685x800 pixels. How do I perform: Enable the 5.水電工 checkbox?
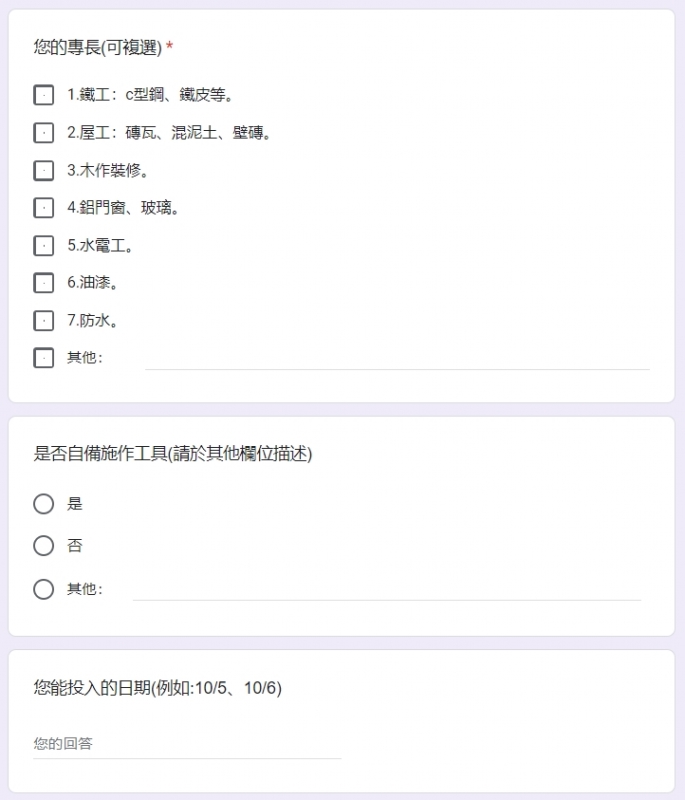43,245
